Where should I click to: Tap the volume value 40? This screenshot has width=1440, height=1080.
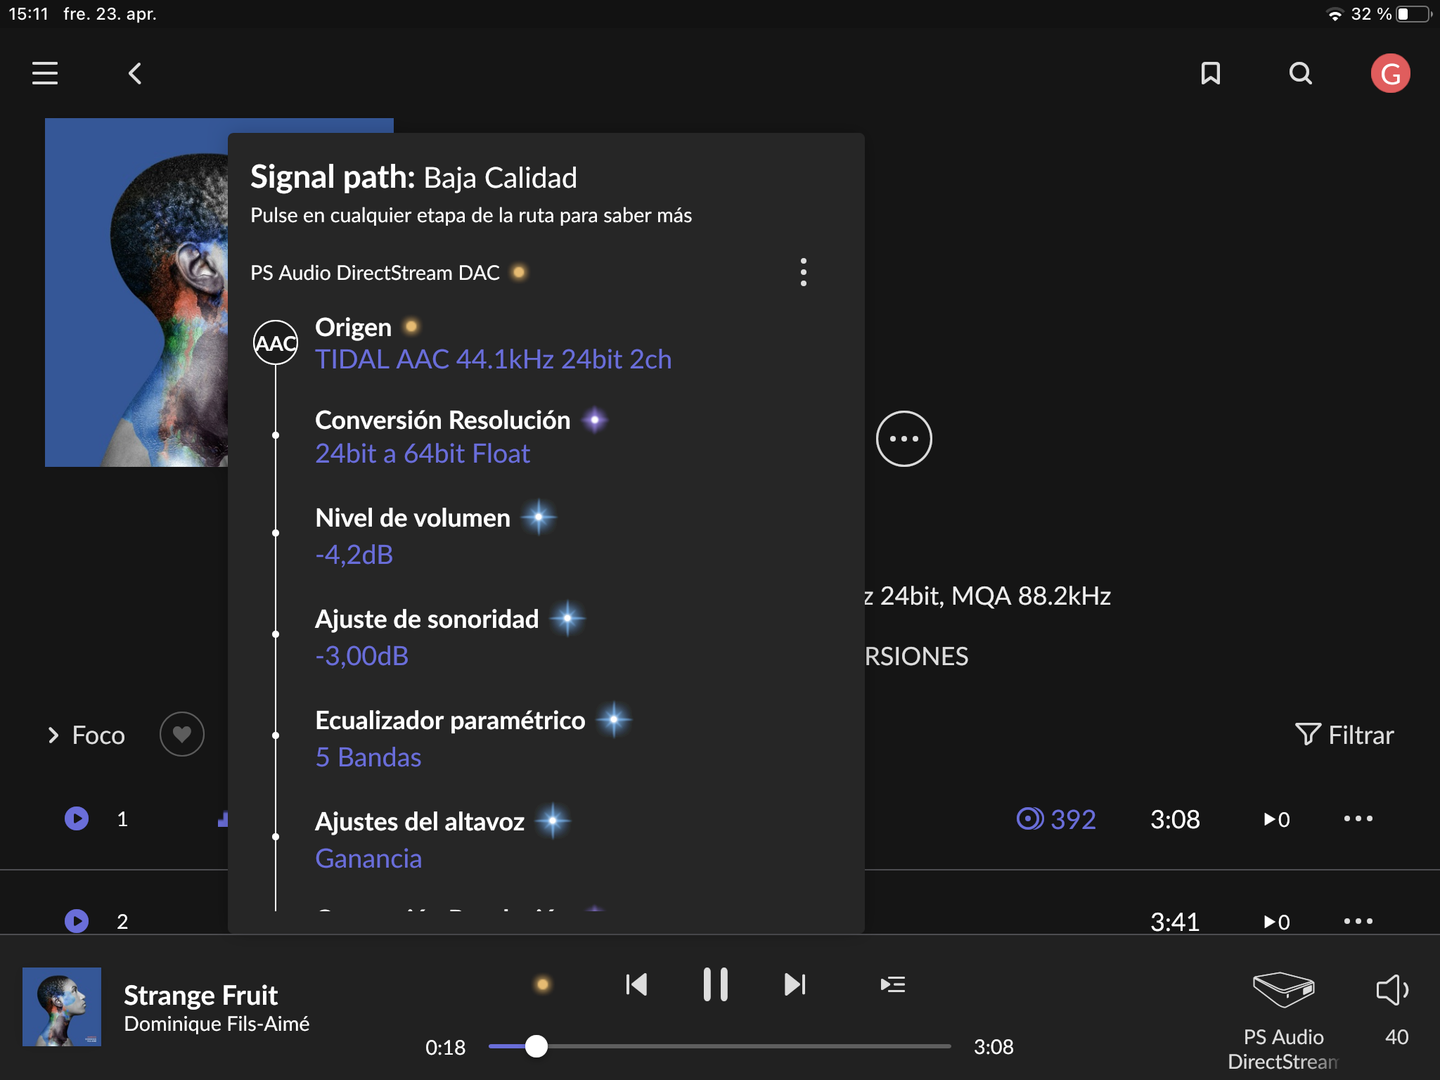point(1396,1037)
